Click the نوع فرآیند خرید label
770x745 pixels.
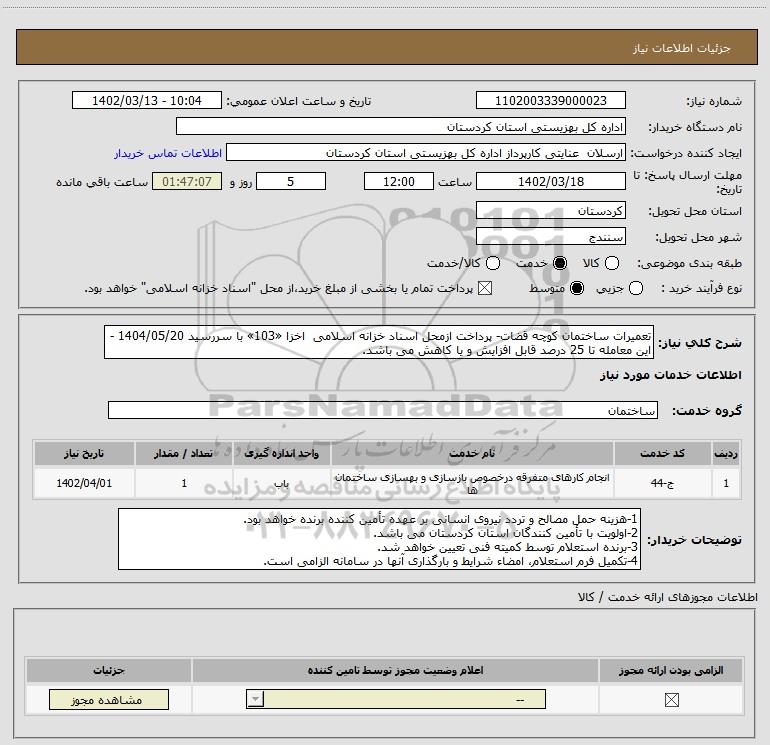tap(701, 289)
